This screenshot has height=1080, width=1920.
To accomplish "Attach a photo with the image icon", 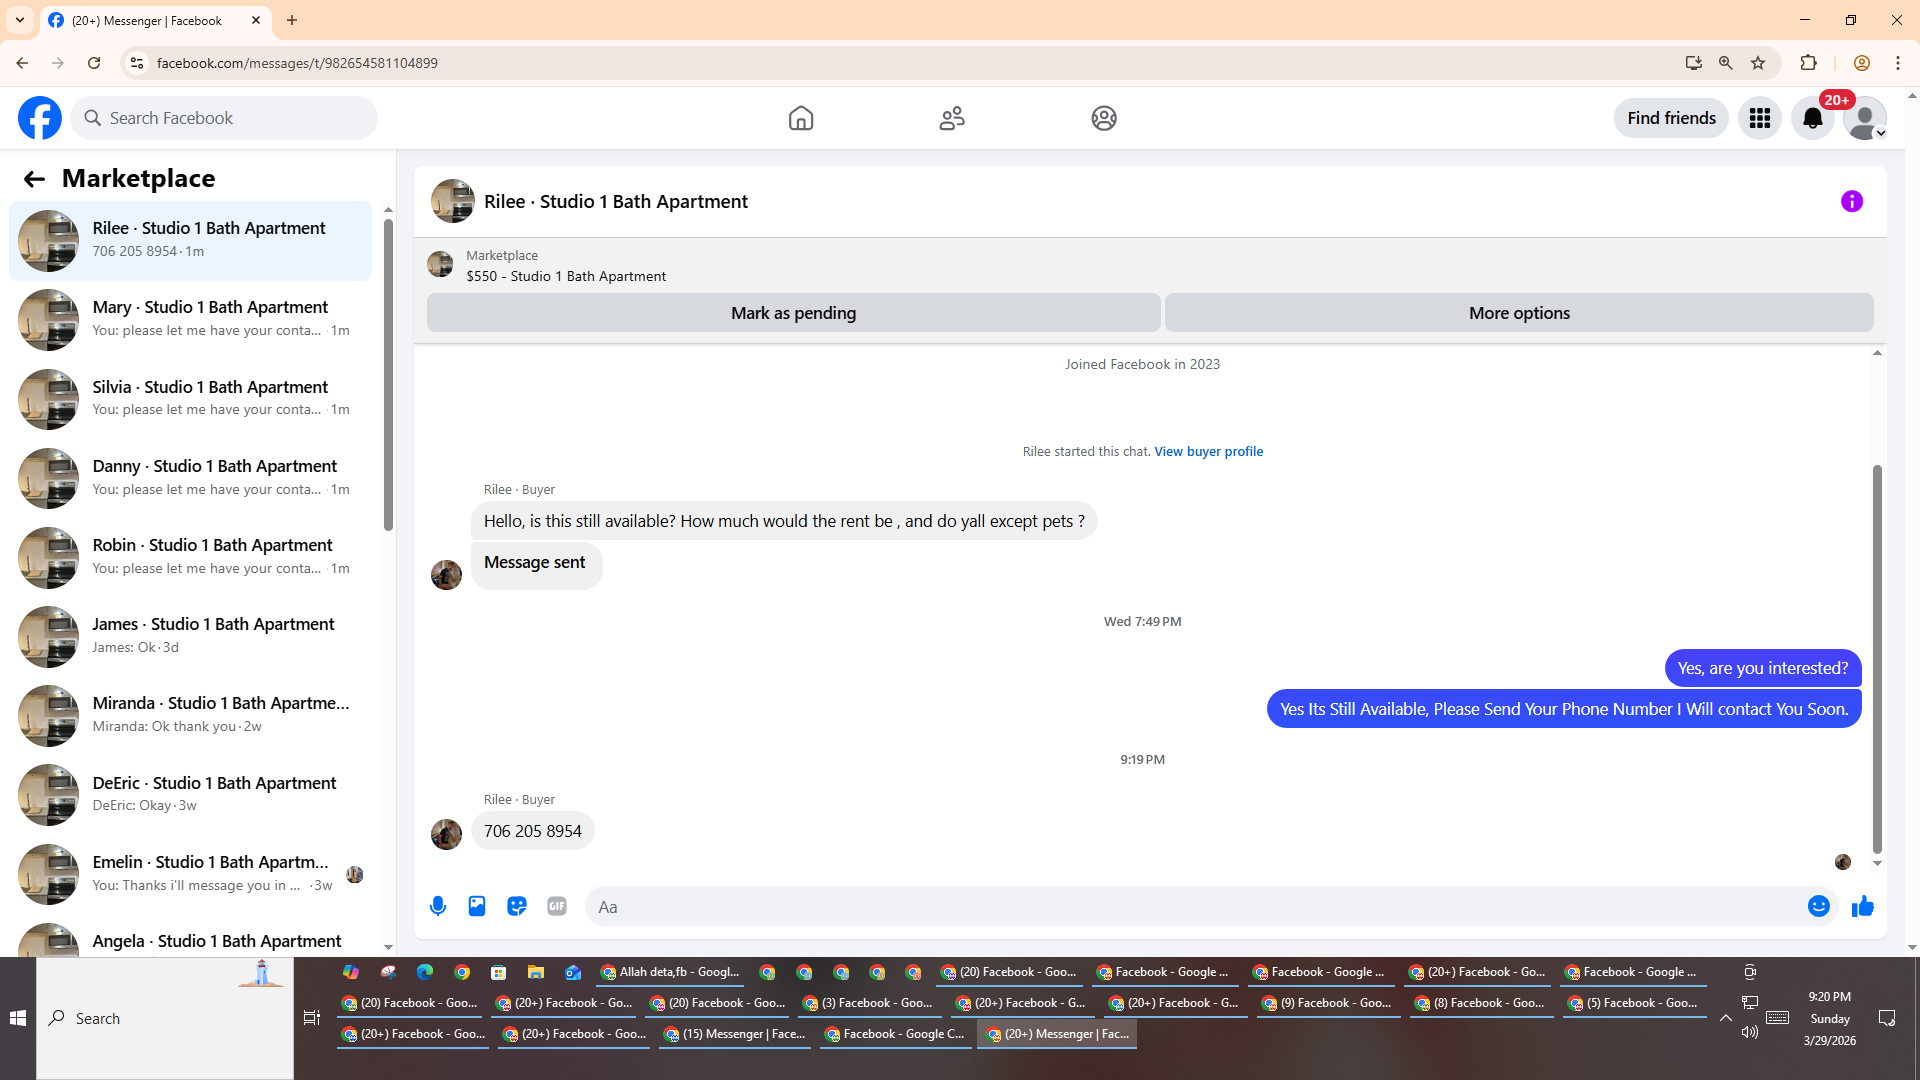I will (477, 906).
